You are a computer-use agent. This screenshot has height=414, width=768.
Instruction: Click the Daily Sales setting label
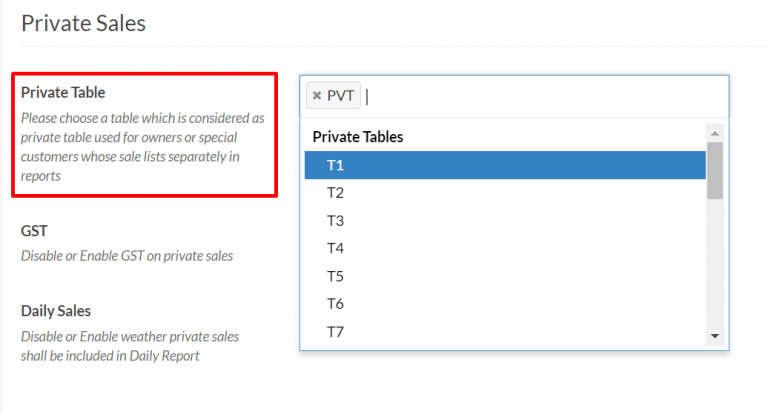click(56, 311)
